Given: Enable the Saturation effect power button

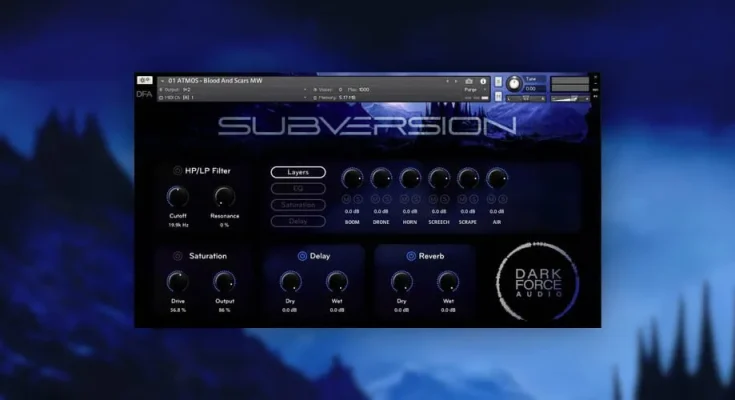Looking at the screenshot, I should pos(179,256).
